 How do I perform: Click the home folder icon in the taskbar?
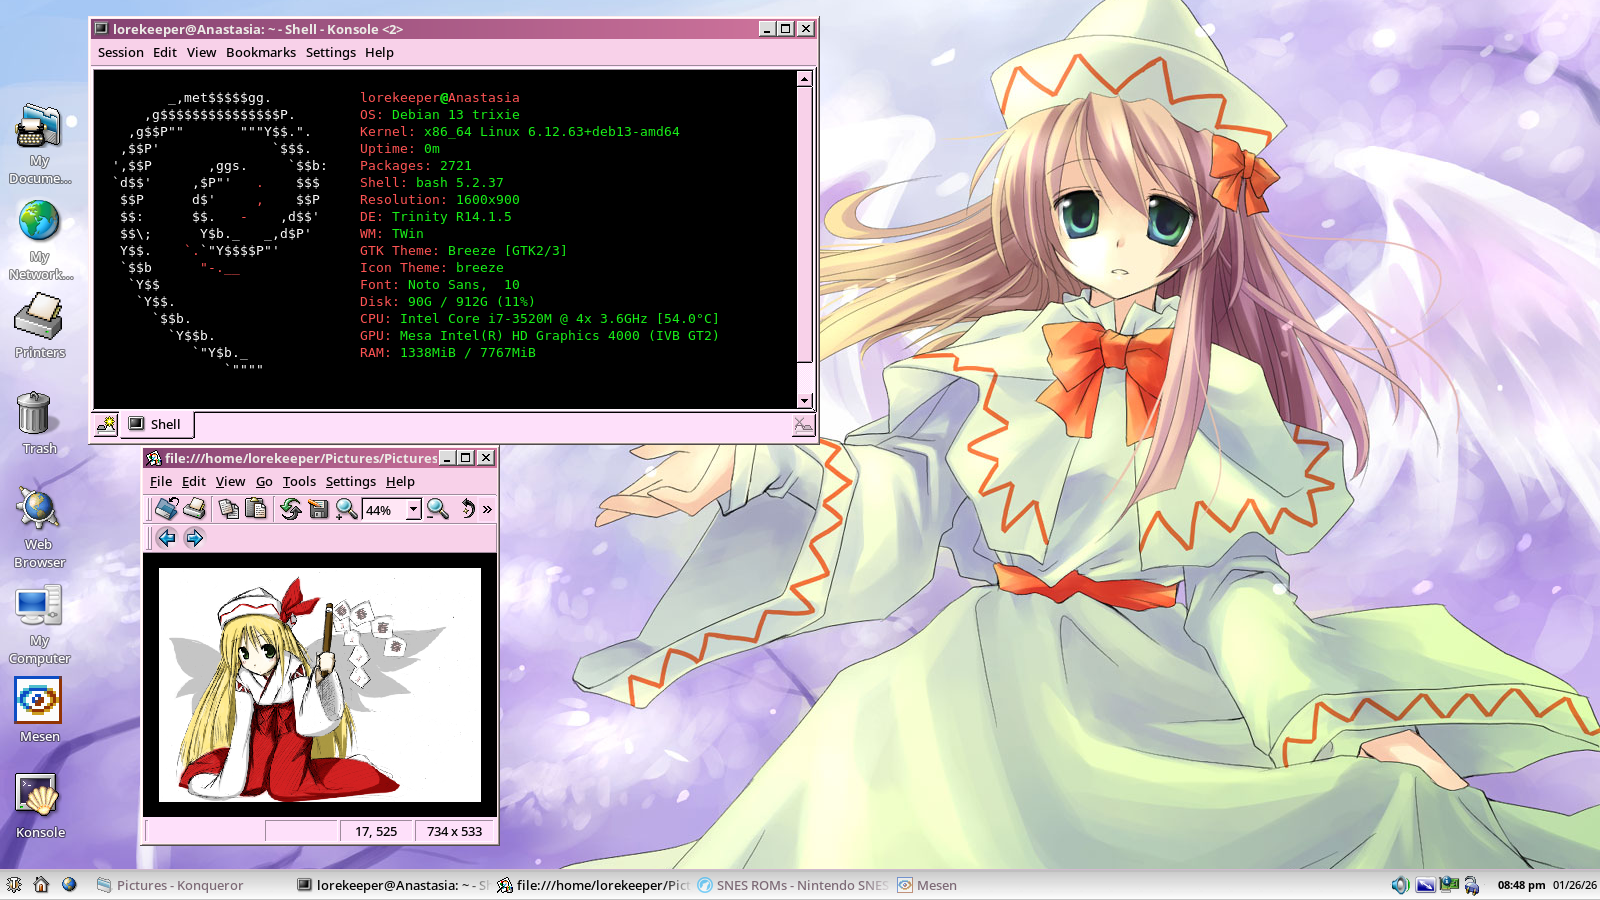pyautogui.click(x=41, y=885)
